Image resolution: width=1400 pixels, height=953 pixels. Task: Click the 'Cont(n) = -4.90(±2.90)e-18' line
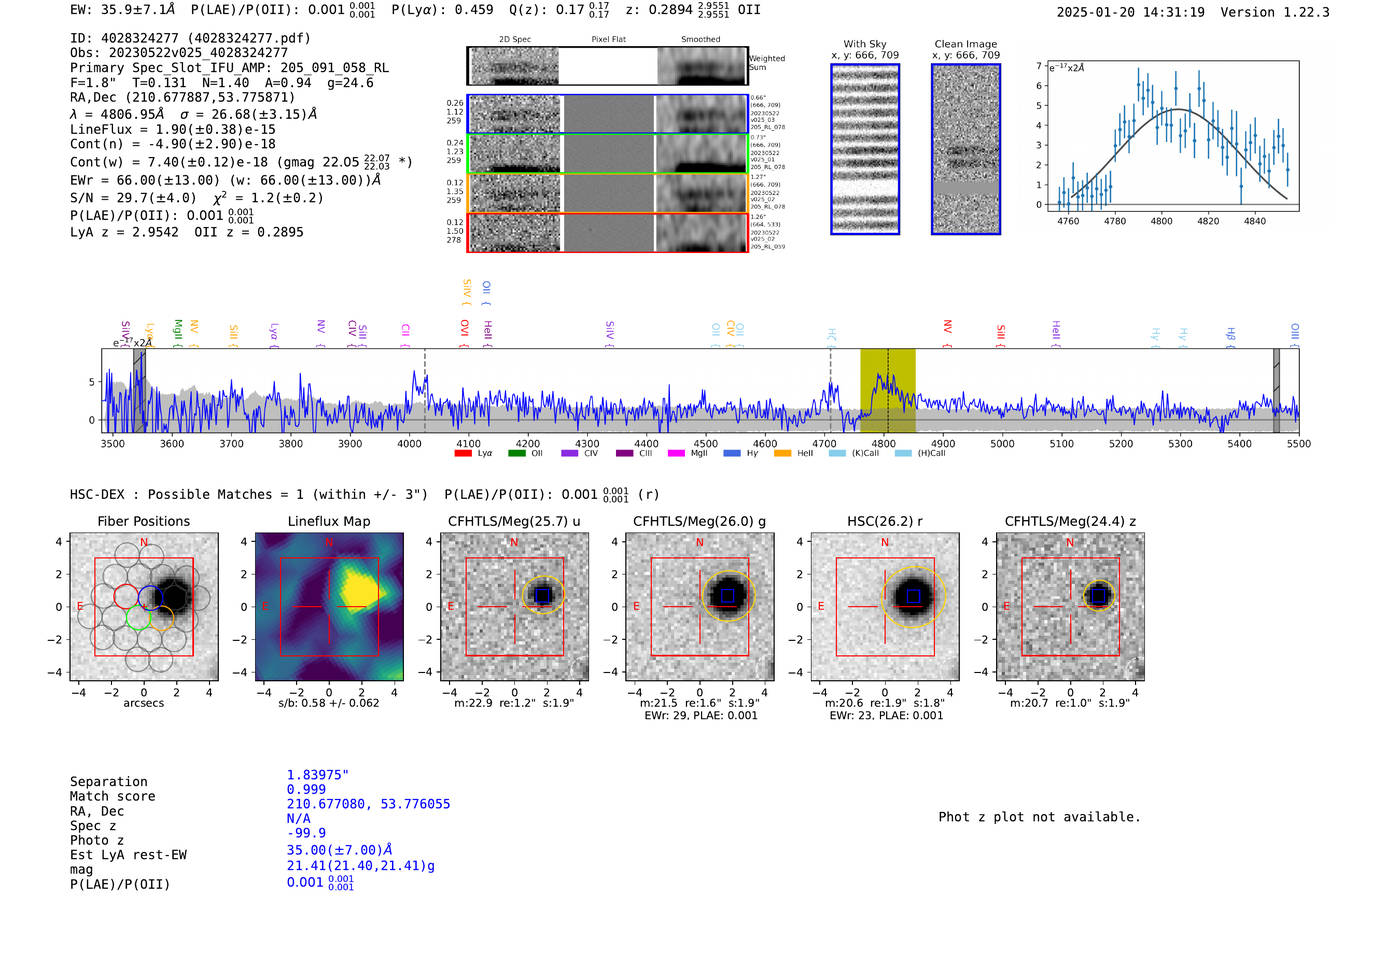pyautogui.click(x=172, y=144)
